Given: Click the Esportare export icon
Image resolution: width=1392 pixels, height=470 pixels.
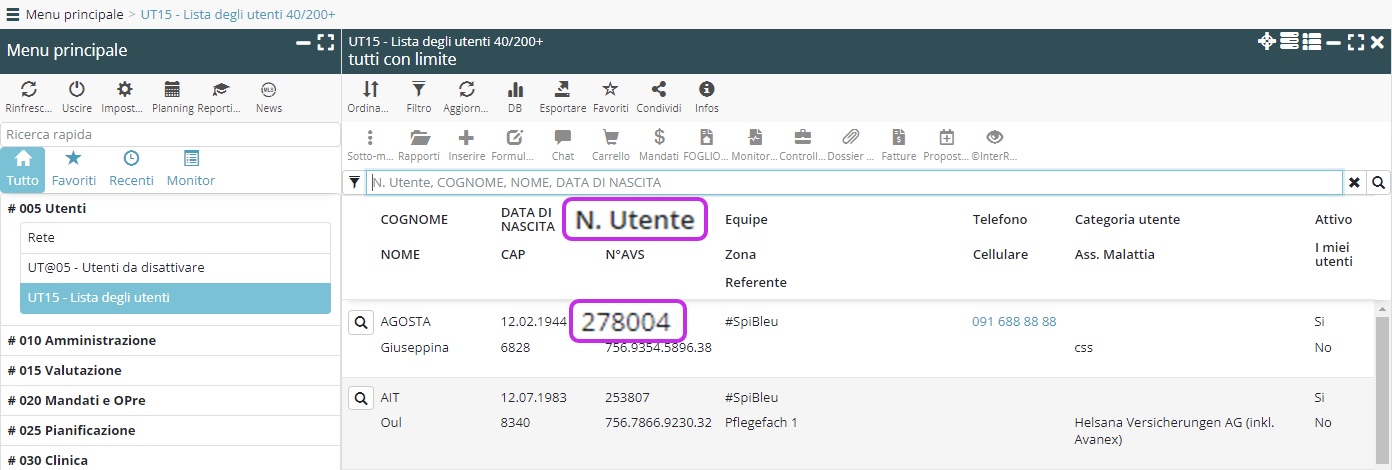Looking at the screenshot, I should click(x=562, y=90).
